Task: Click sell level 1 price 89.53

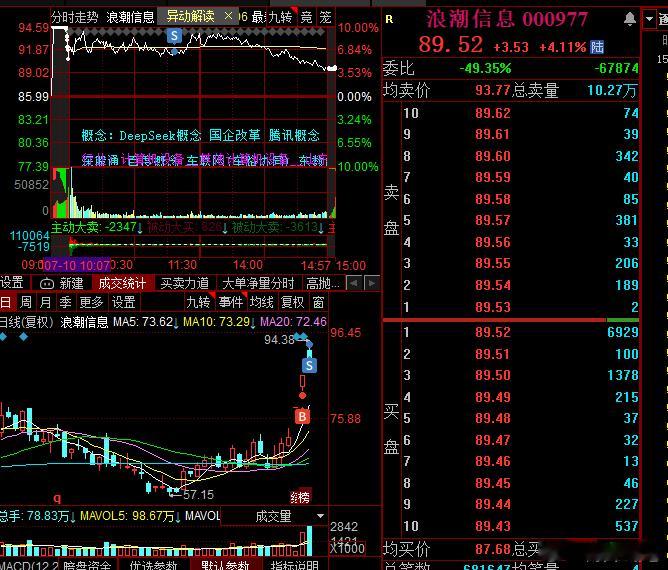Action: [x=493, y=307]
